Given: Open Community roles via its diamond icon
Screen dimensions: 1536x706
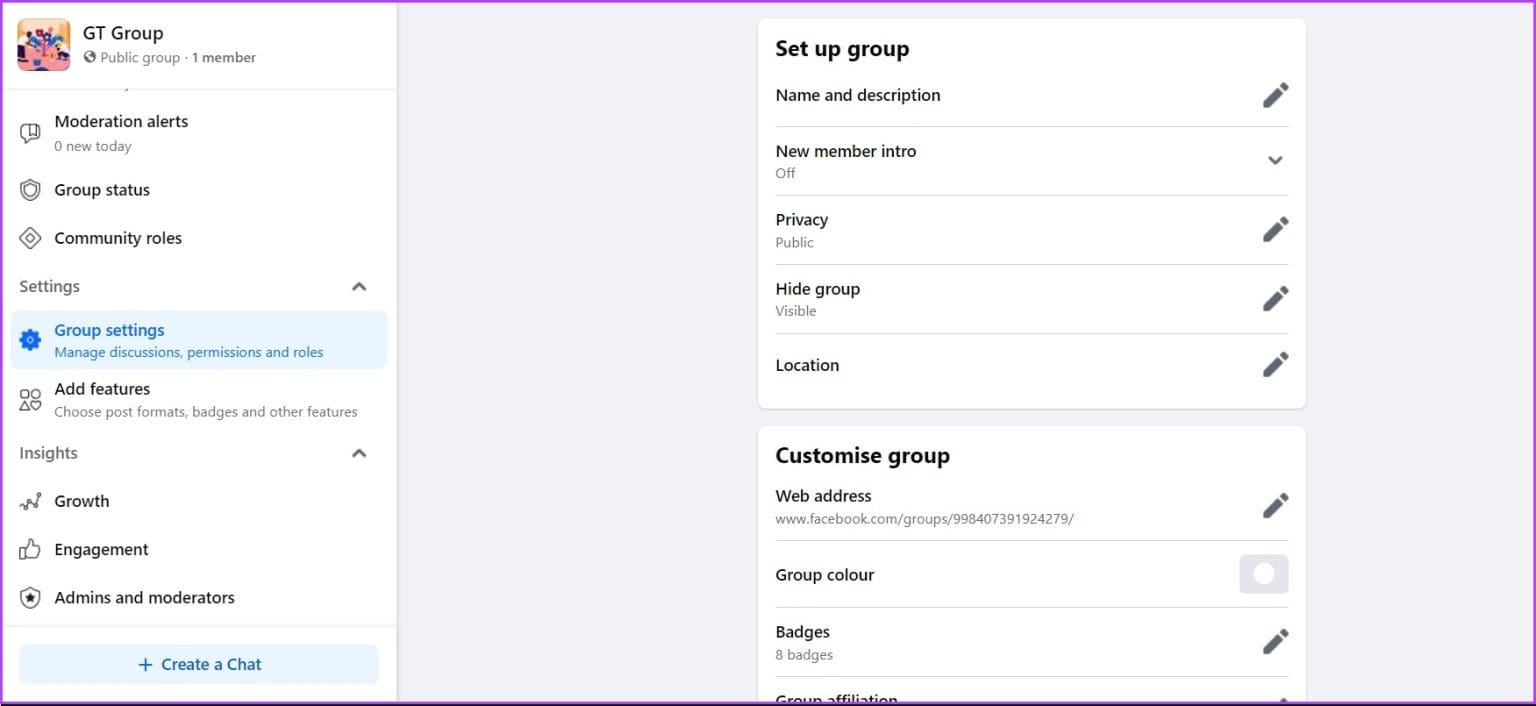Looking at the screenshot, I should click(31, 238).
